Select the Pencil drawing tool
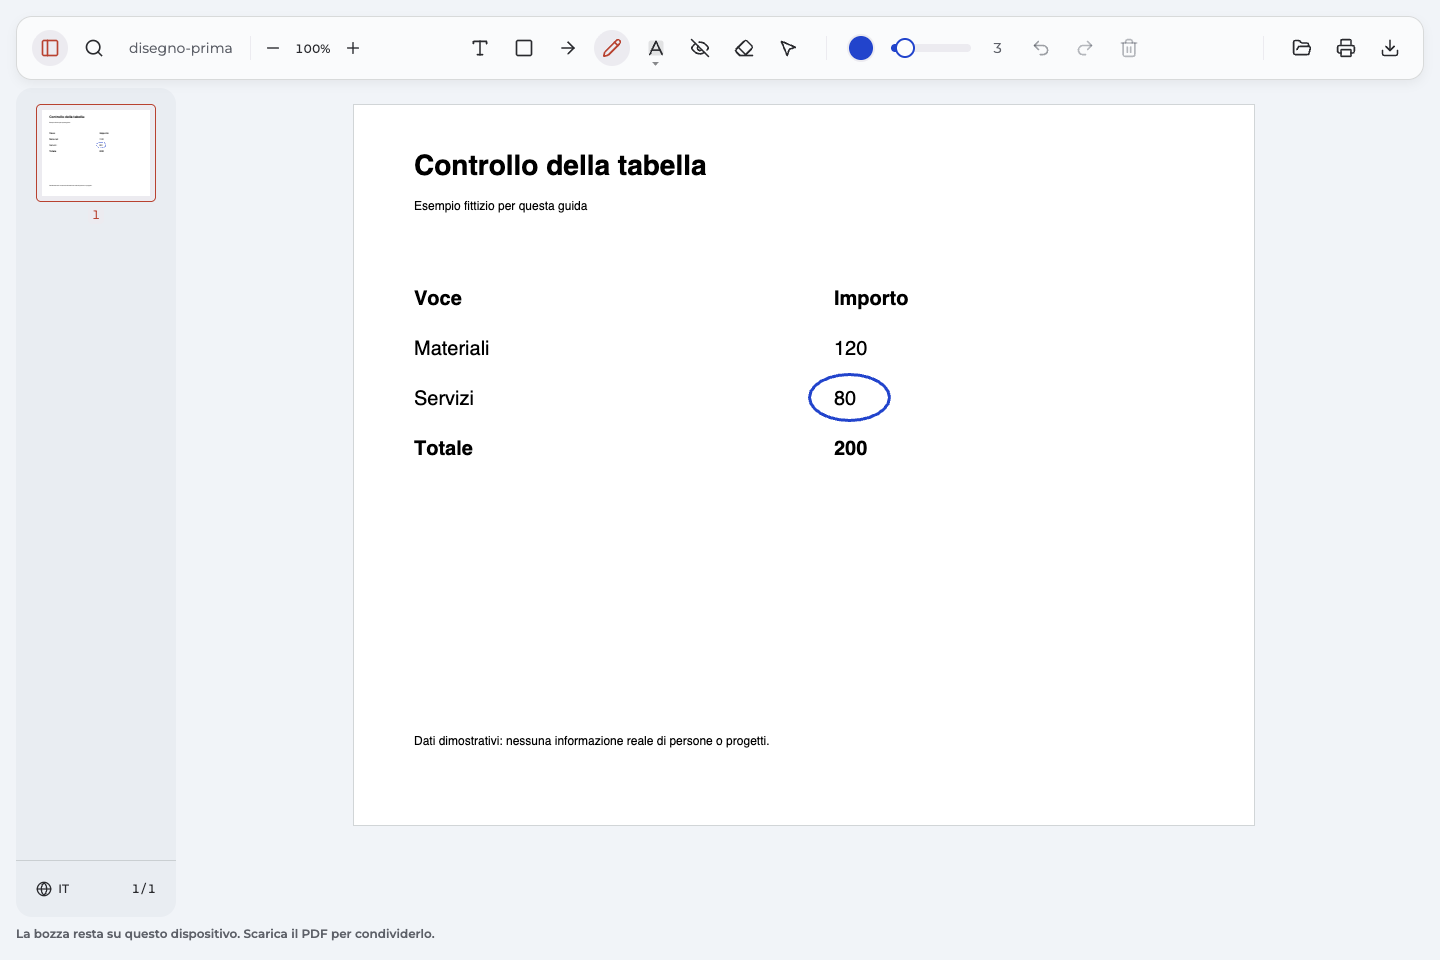The width and height of the screenshot is (1440, 960). point(612,48)
